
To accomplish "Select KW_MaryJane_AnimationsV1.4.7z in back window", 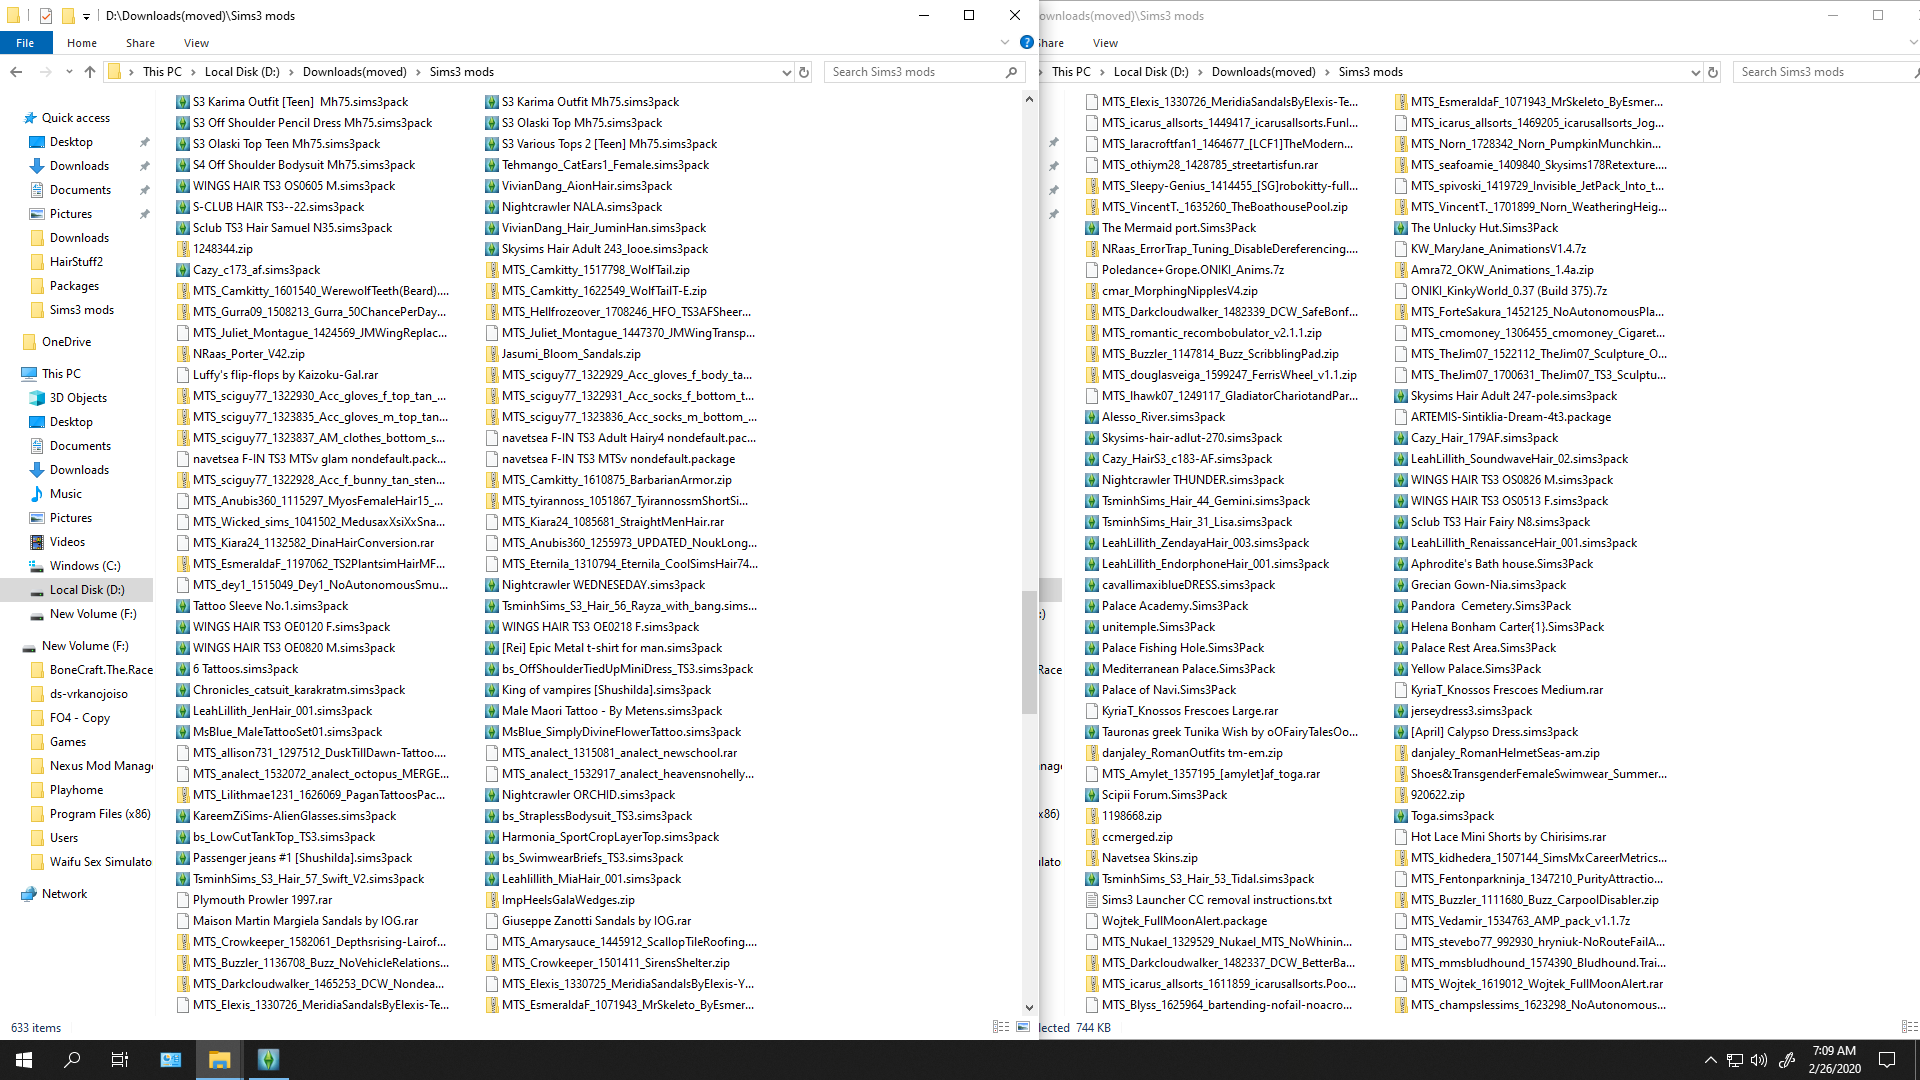I will [1498, 249].
